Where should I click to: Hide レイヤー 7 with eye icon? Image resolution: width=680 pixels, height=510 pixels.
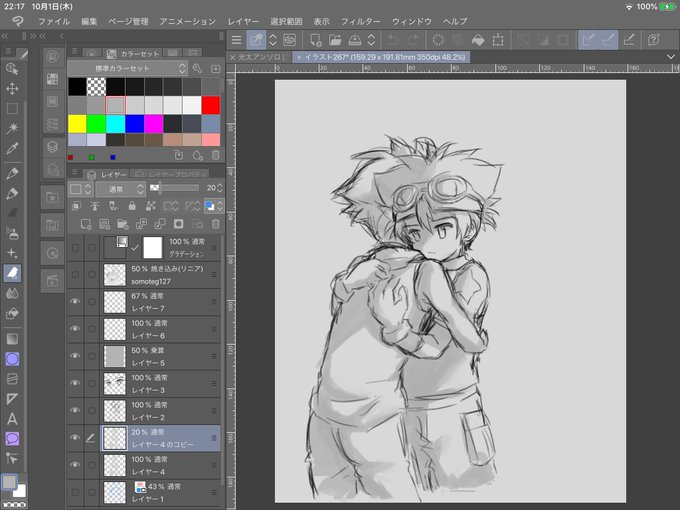pyautogui.click(x=75, y=301)
